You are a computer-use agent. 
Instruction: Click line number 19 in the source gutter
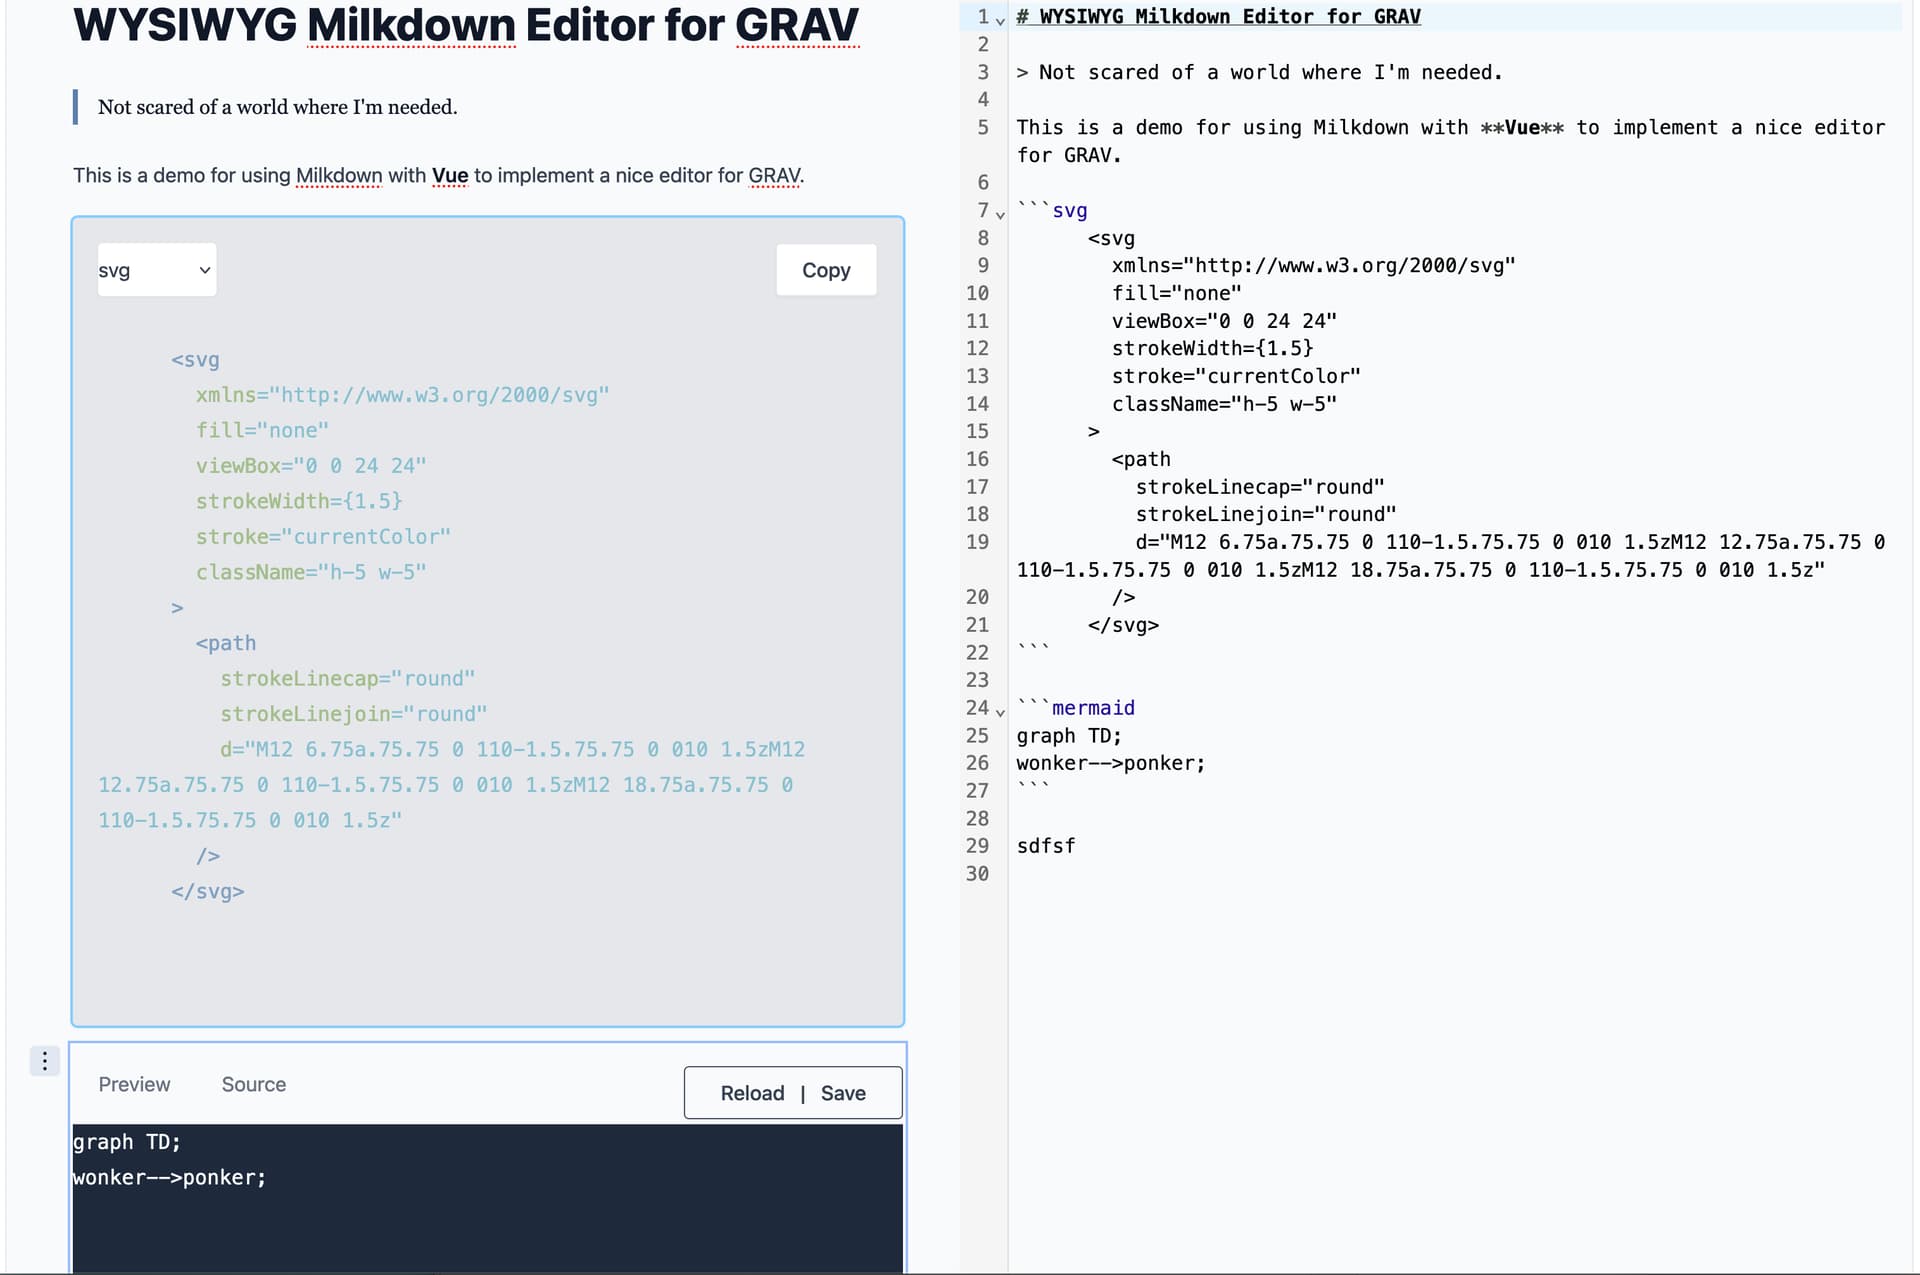tap(977, 542)
